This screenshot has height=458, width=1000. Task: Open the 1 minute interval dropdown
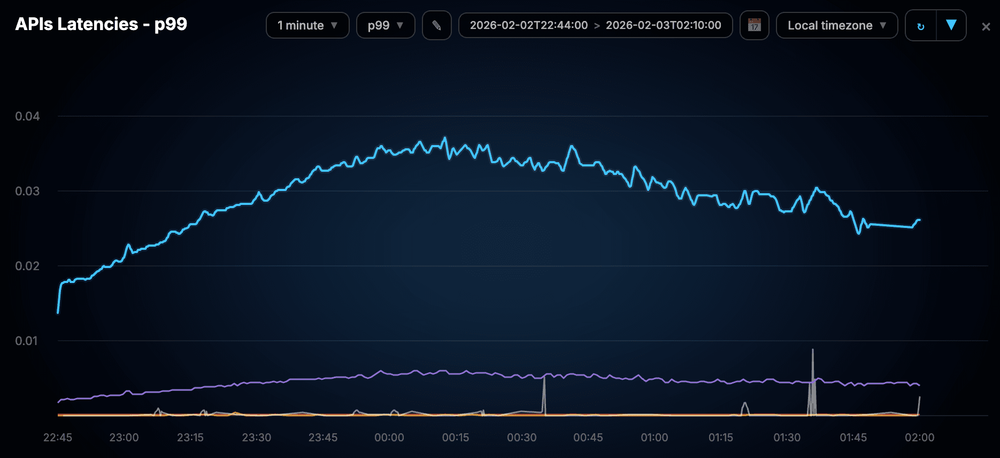tap(307, 25)
